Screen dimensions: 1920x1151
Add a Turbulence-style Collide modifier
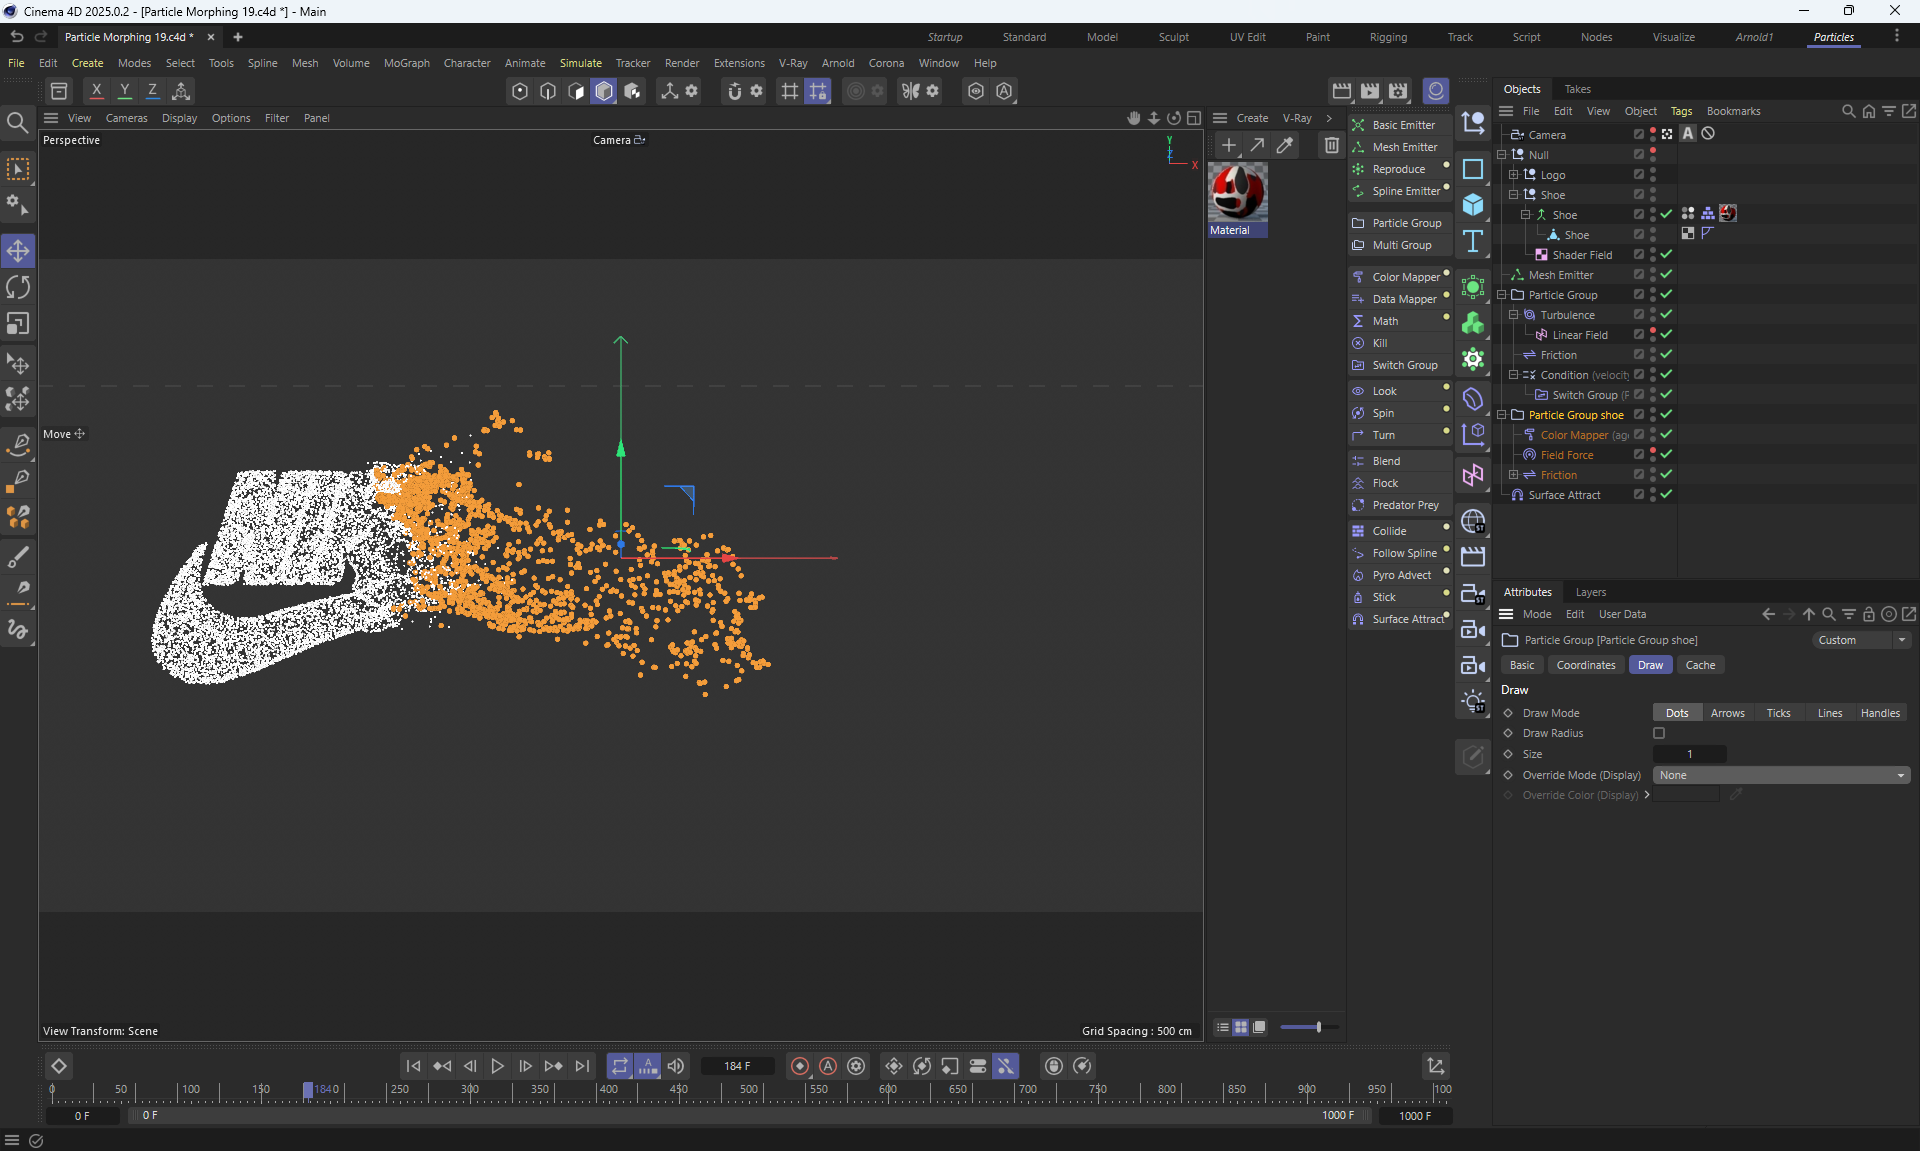pyautogui.click(x=1389, y=531)
